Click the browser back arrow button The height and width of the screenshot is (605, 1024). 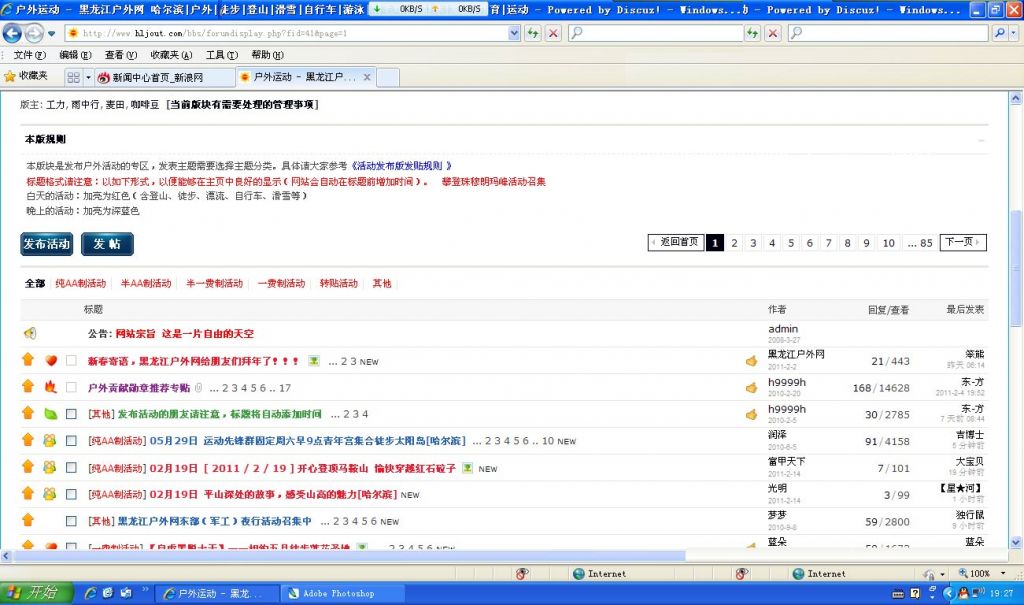[14, 33]
